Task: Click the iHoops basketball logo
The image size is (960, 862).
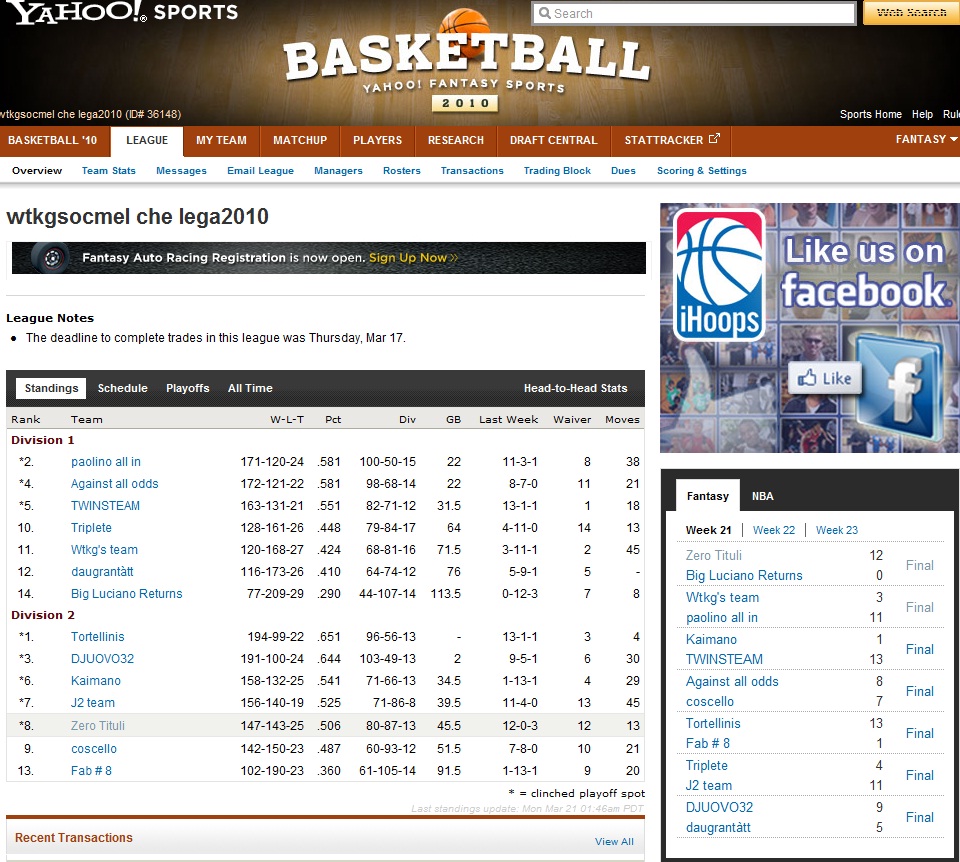Action: pyautogui.click(x=719, y=275)
